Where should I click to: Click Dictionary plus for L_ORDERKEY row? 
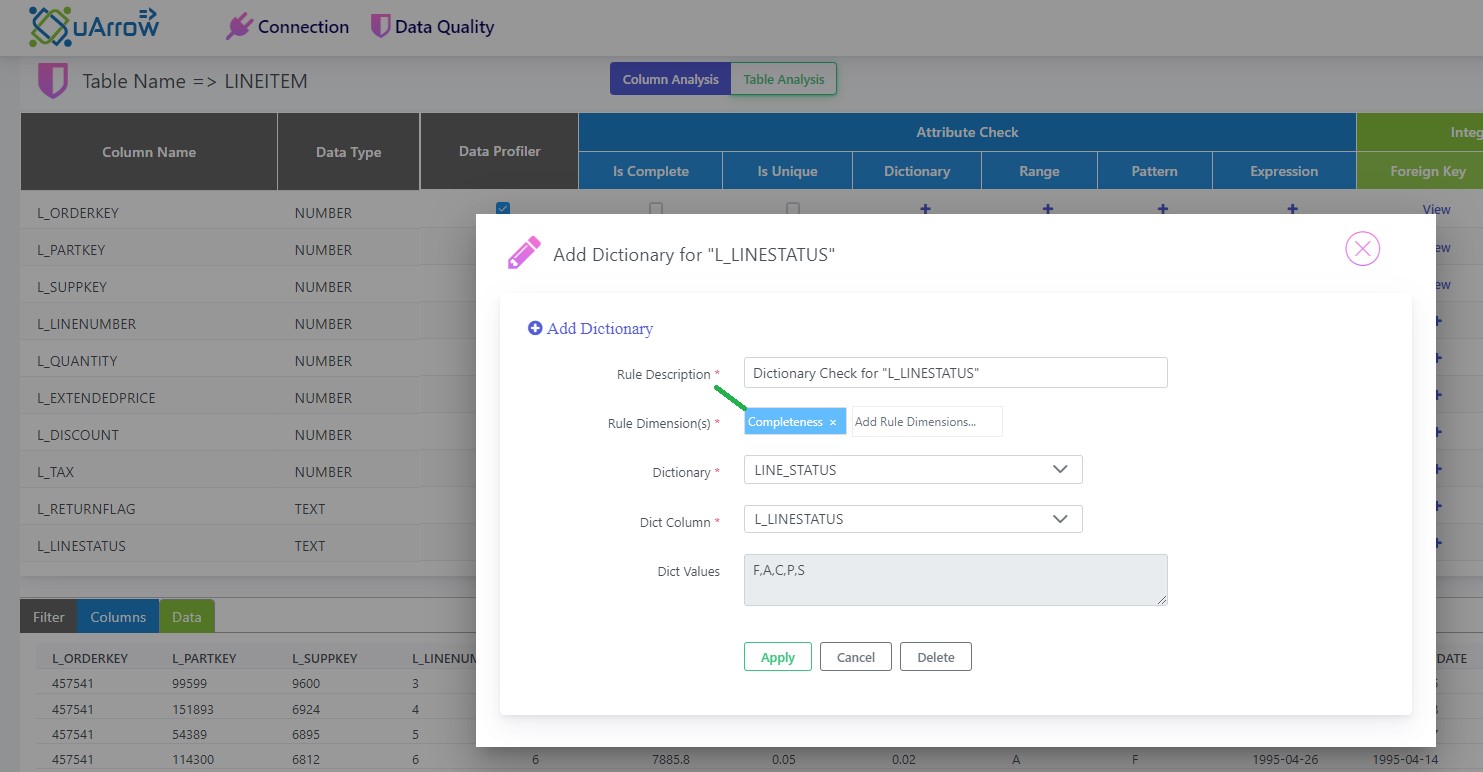coord(925,209)
